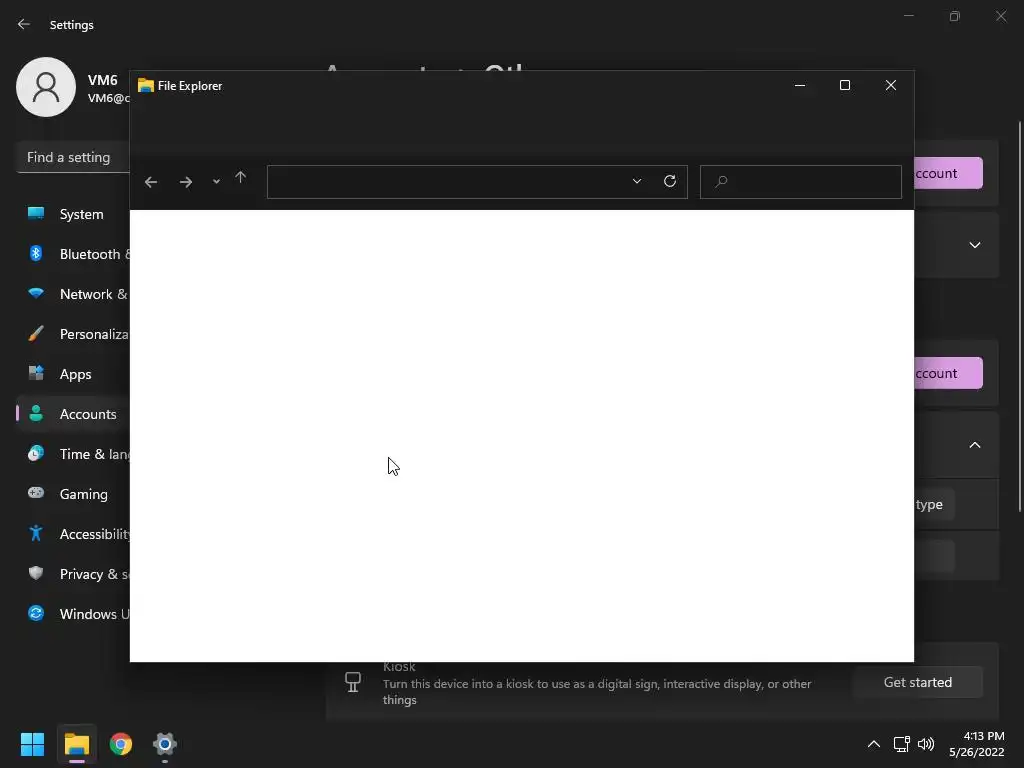Image resolution: width=1024 pixels, height=768 pixels.
Task: Click the lower account button in Settings
Action: point(948,373)
